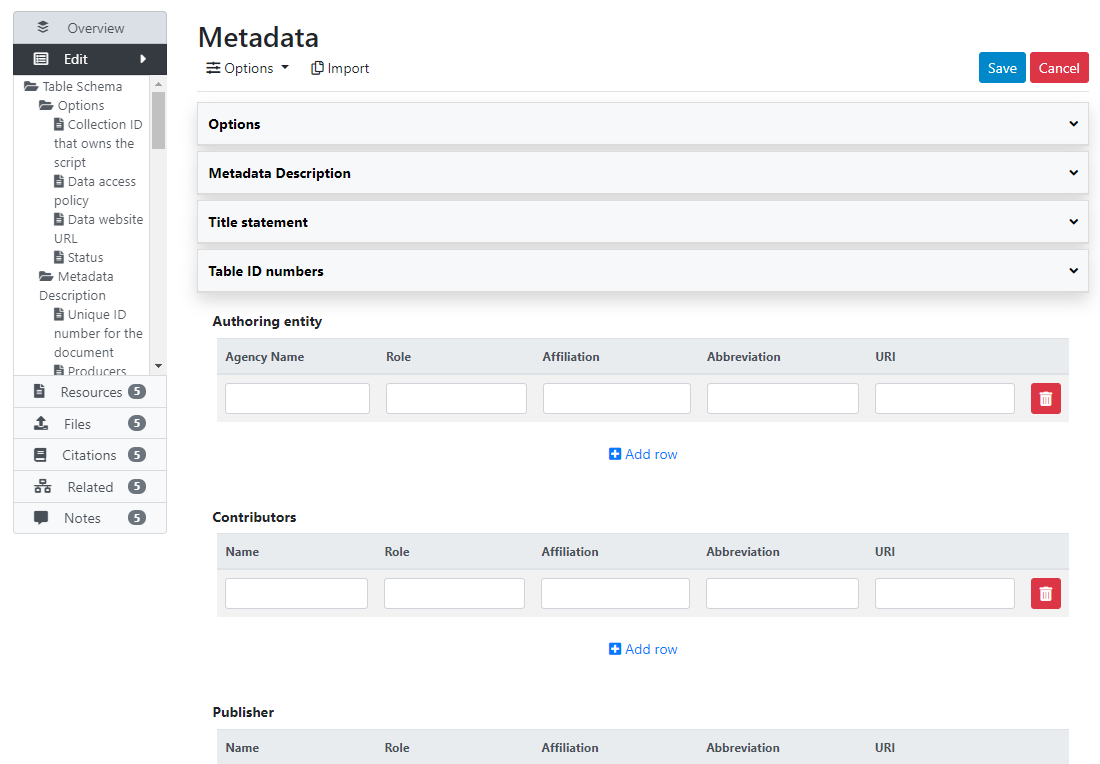Click file icon beside Collection ID
Viewport: 1100px width, 764px height.
point(59,124)
